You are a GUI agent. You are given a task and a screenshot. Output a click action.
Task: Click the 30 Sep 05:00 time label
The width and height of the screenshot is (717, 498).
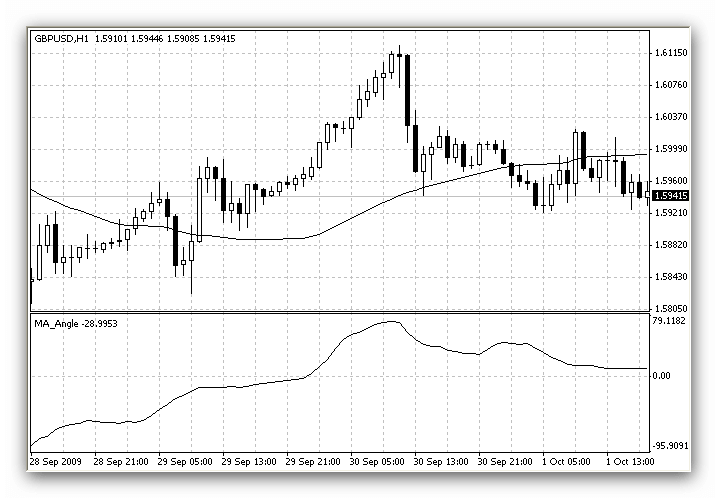click(x=377, y=462)
